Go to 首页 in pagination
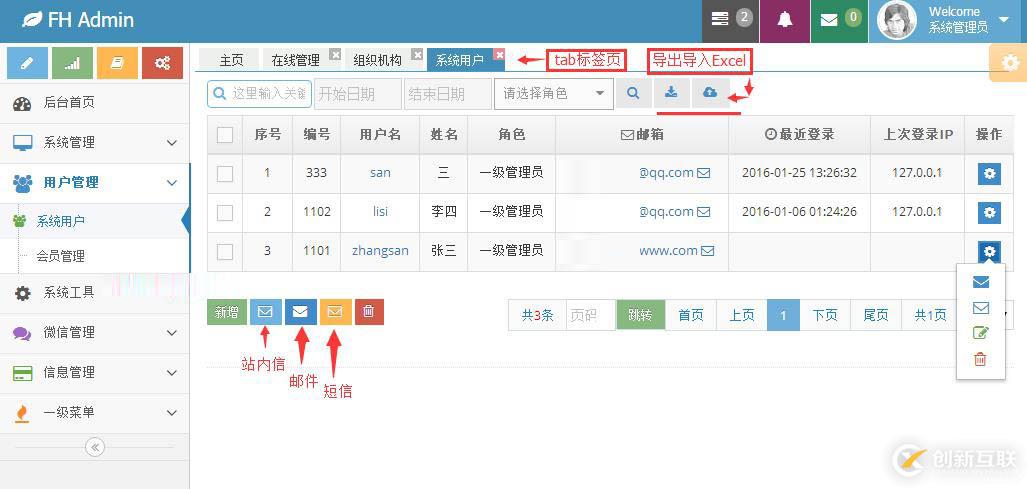This screenshot has height=489, width=1027. click(690, 316)
